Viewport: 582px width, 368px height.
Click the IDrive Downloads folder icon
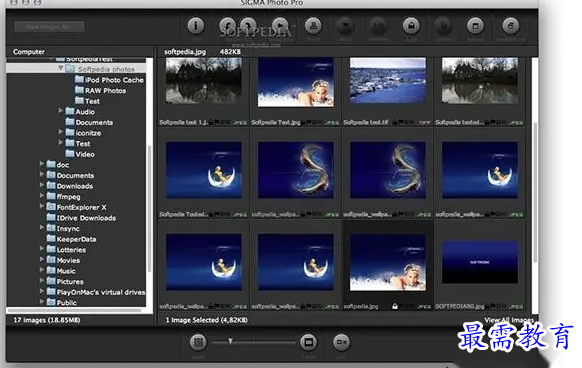pyautogui.click(x=51, y=218)
